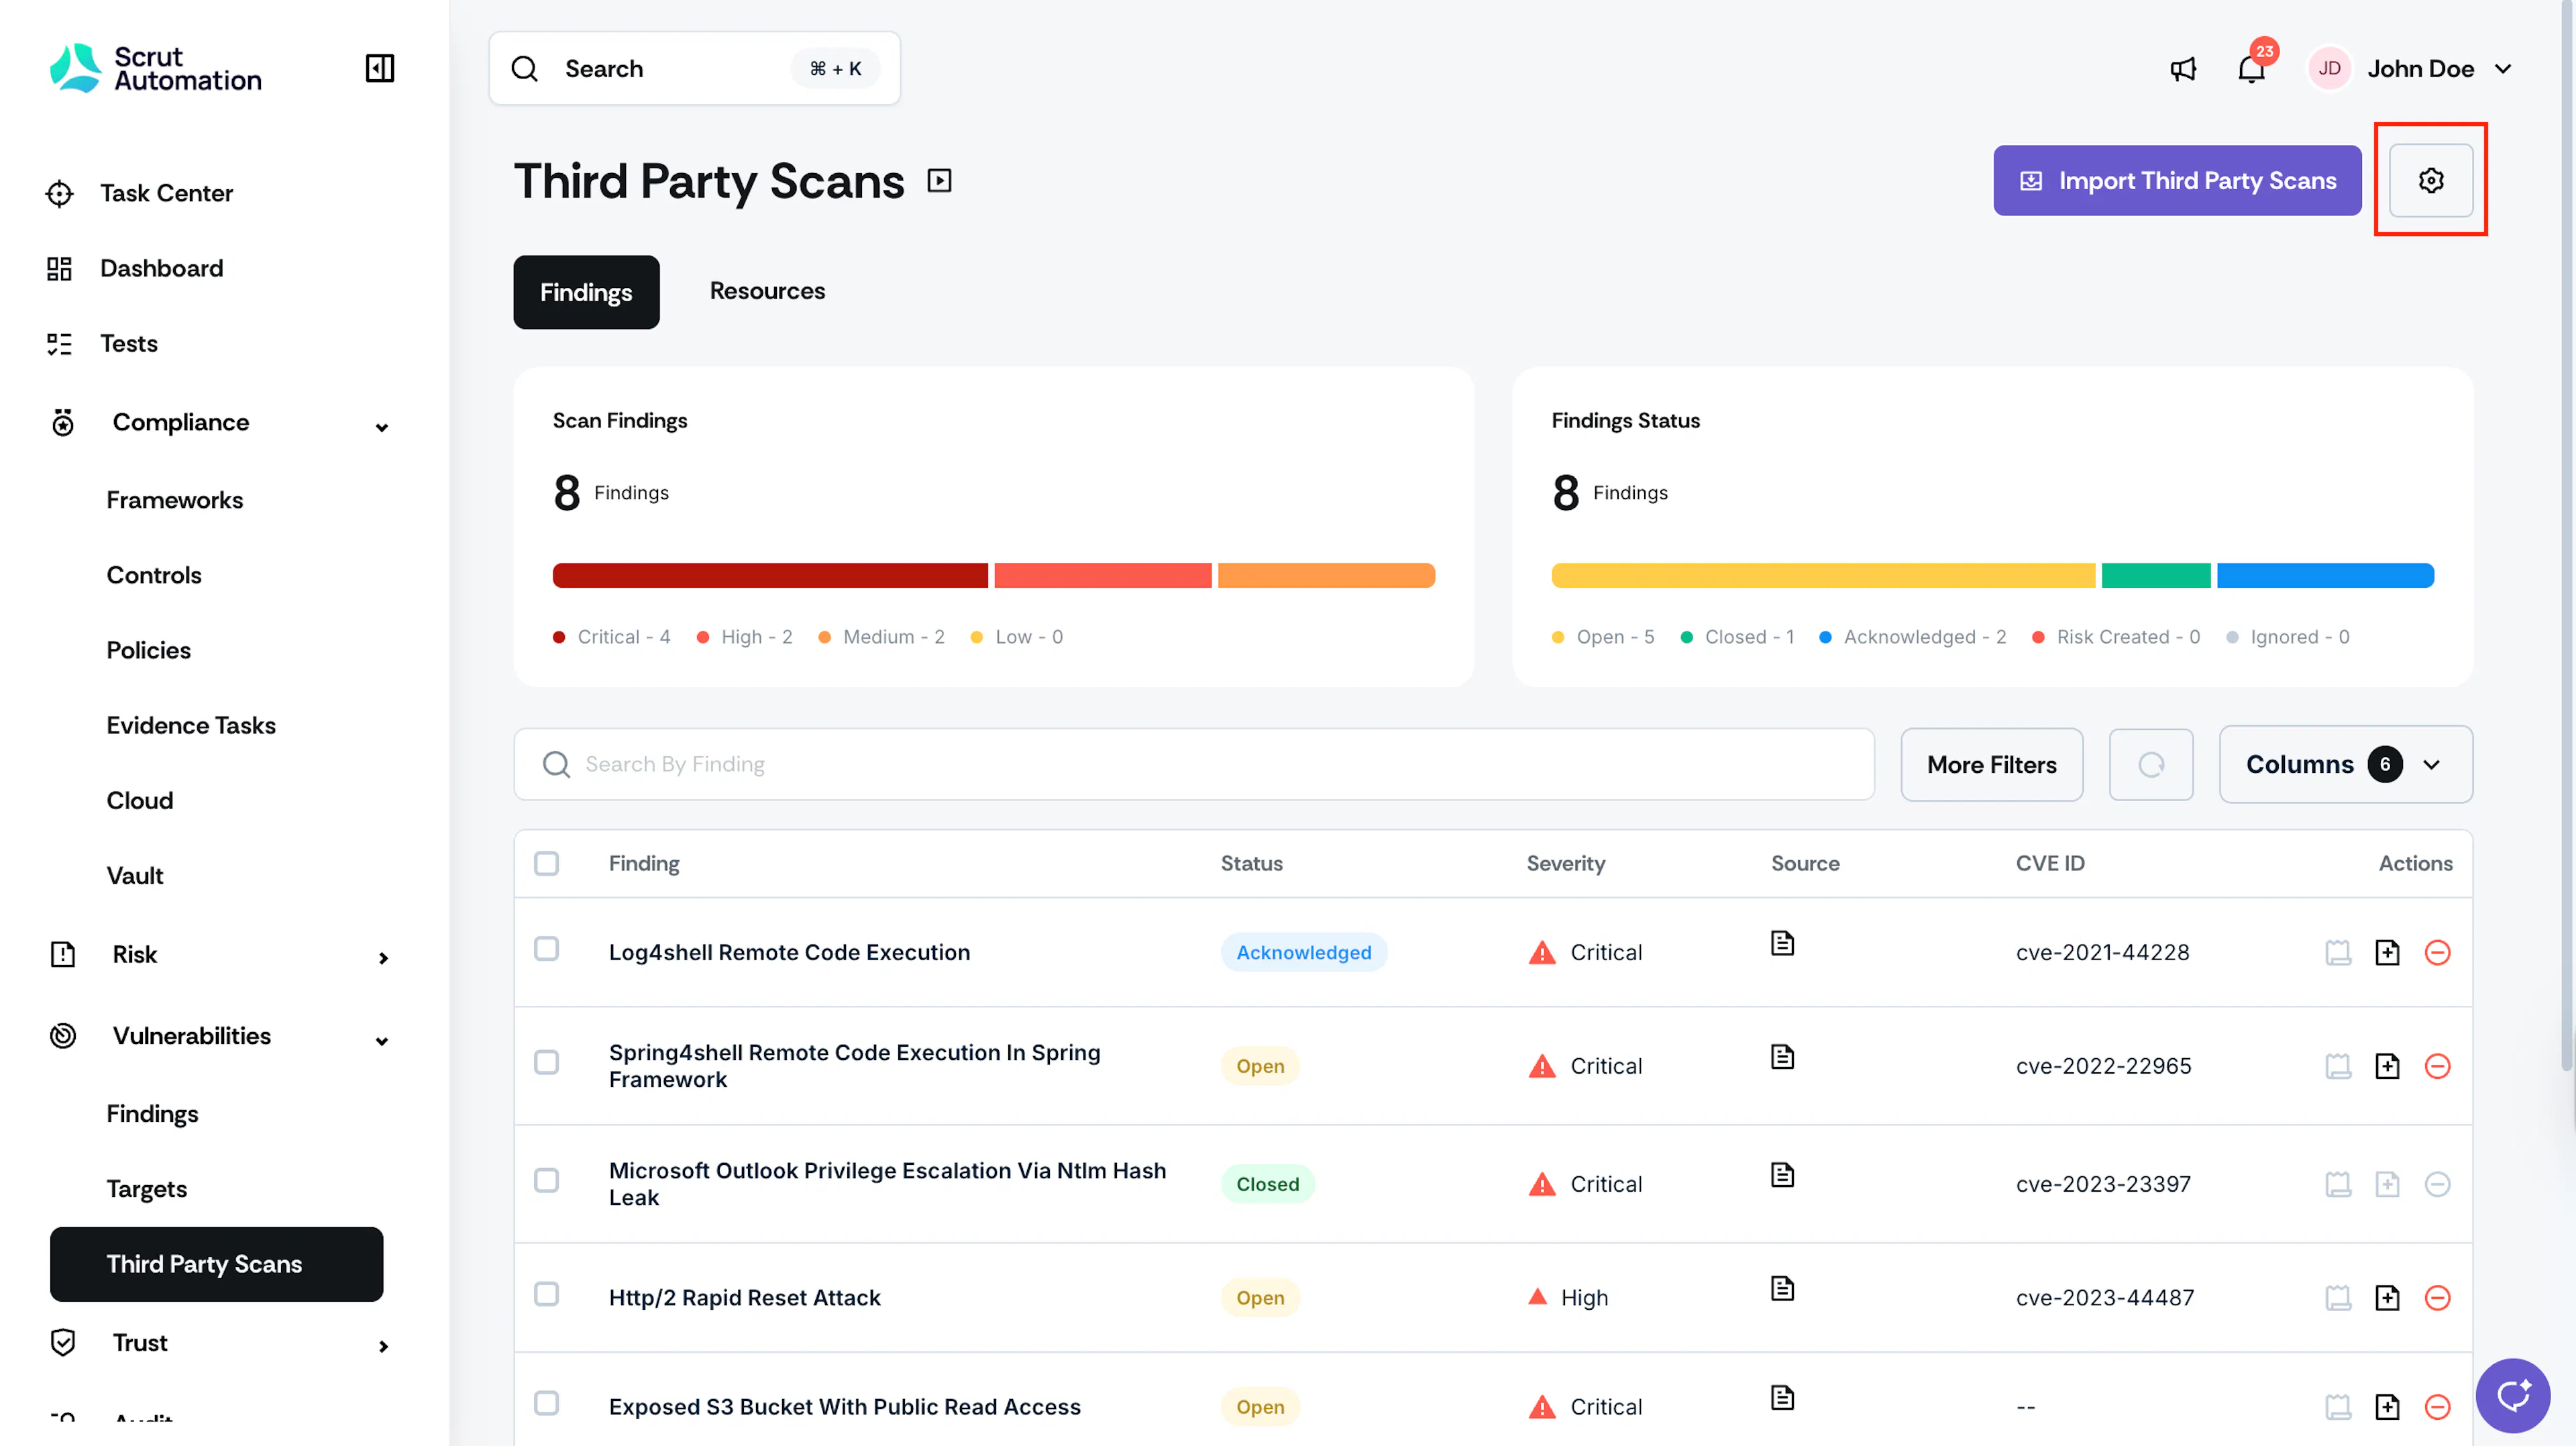Screen dimensions: 2576x1446
Task: Click the dark red Critical bar segment
Action: [x=770, y=575]
